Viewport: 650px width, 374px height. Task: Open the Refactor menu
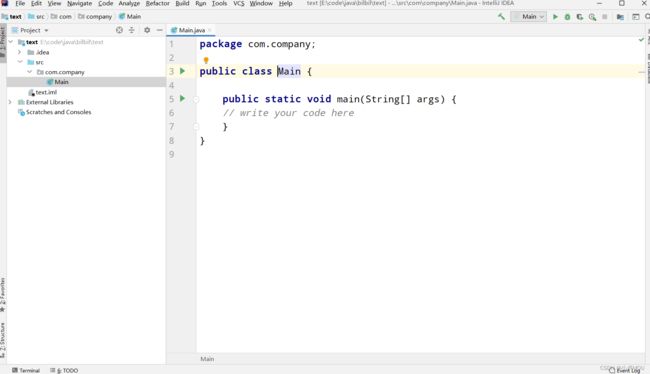click(x=158, y=3)
